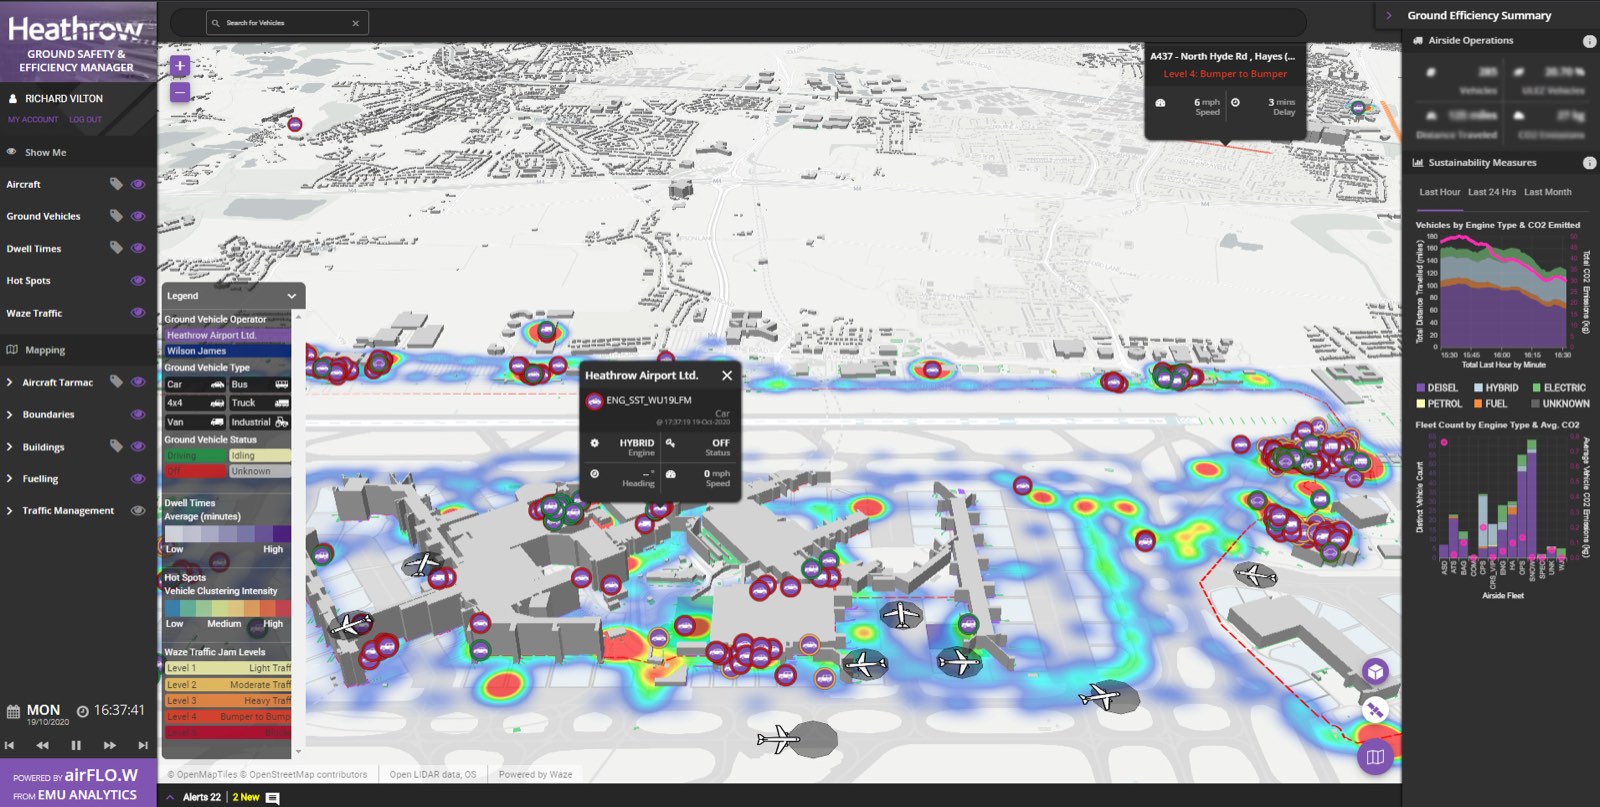Open the Dwell Times tag icon
This screenshot has width=1600, height=807.
(116, 248)
